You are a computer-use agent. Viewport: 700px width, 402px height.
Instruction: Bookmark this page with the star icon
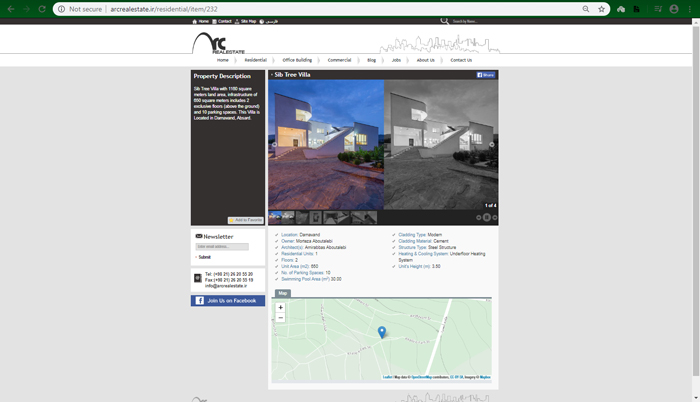pyautogui.click(x=601, y=9)
